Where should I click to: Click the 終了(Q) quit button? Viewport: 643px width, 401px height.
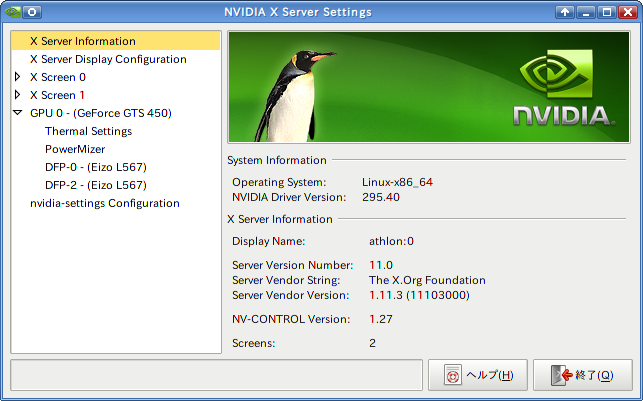[x=583, y=375]
